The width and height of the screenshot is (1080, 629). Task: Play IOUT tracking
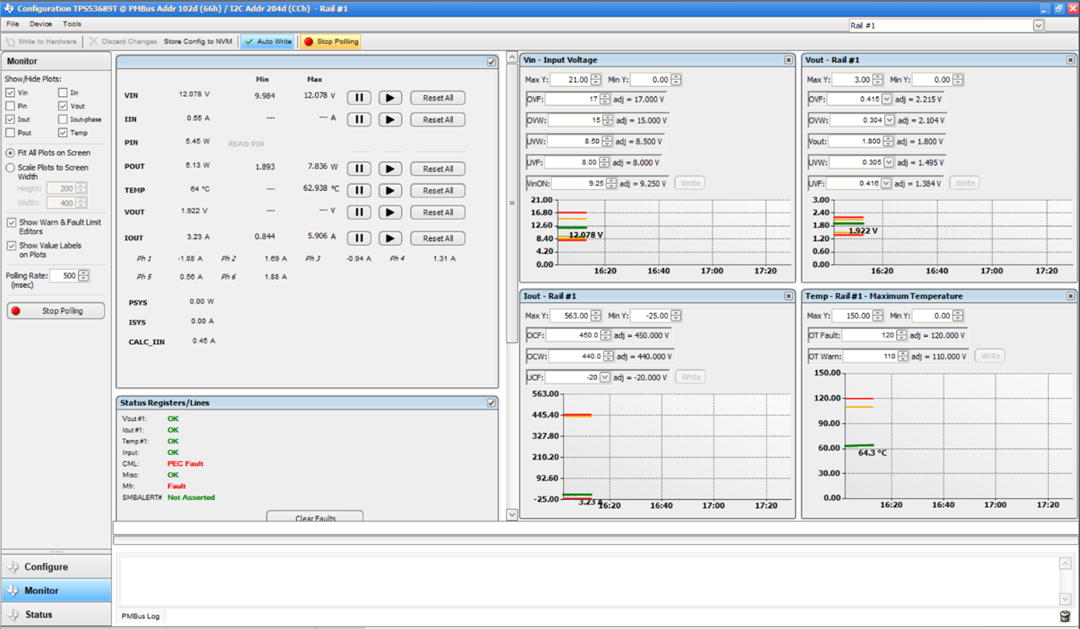(x=390, y=238)
